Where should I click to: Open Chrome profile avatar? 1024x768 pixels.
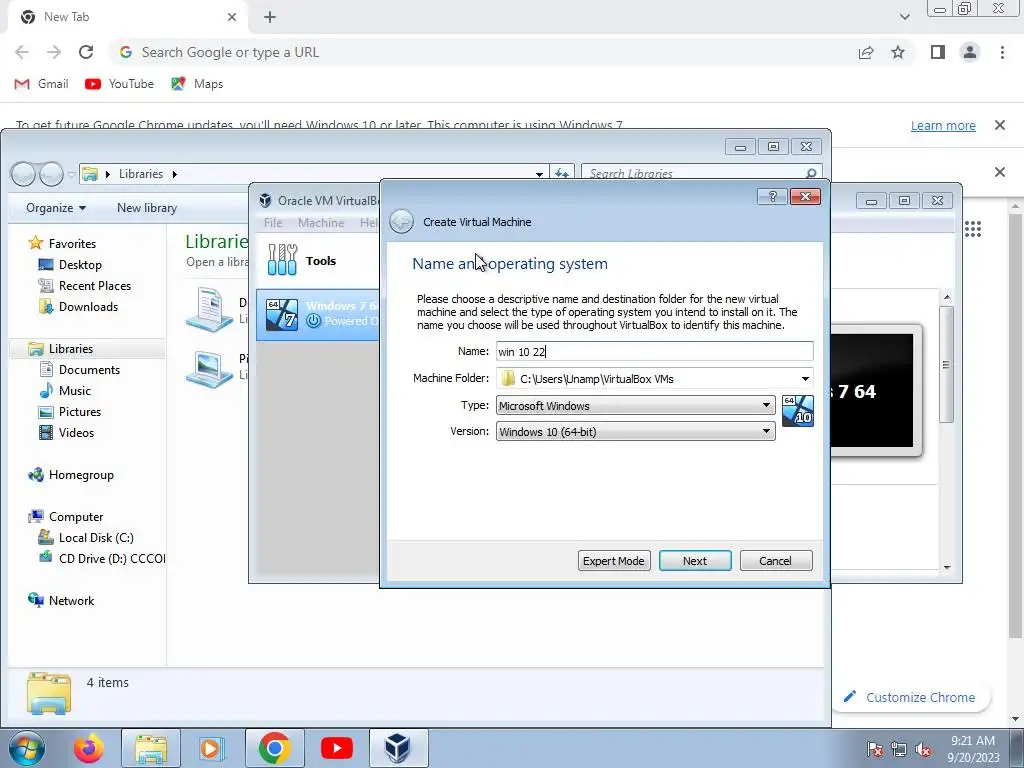[x=970, y=52]
